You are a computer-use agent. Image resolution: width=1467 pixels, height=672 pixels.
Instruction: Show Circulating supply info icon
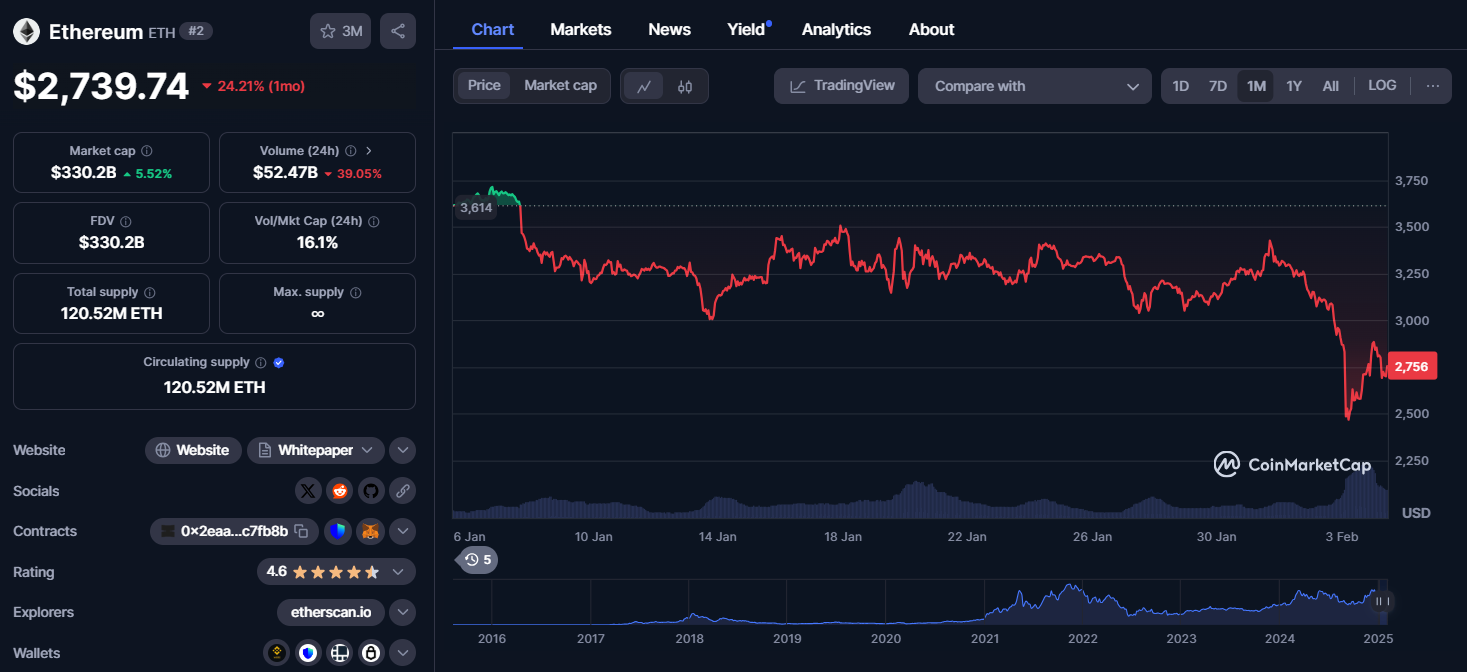(x=261, y=362)
